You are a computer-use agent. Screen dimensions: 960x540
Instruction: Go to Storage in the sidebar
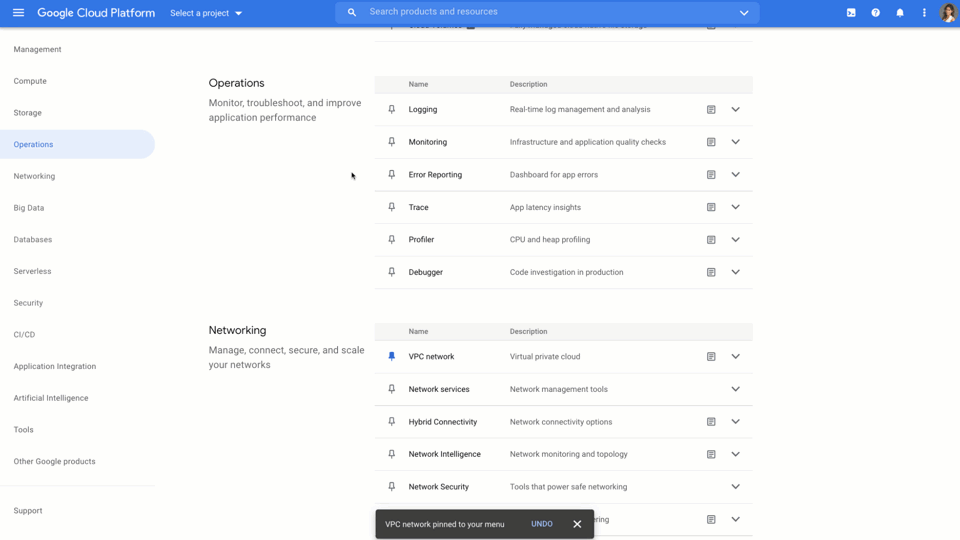28,113
